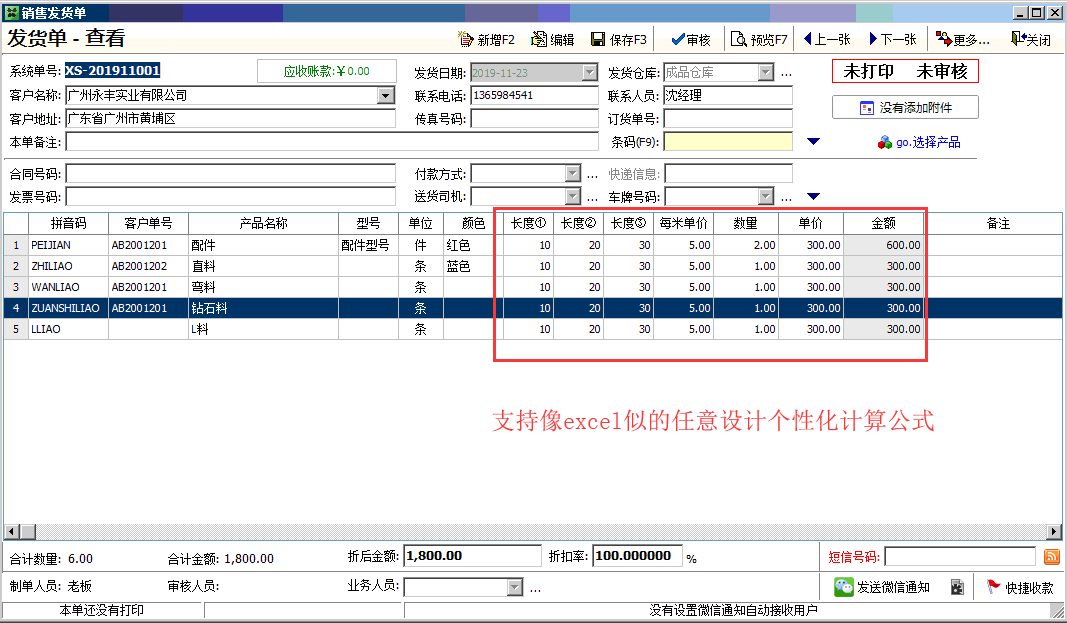The height and width of the screenshot is (623, 1067).
Task: Open the 业务人员 salesperson dropdown
Action: (x=515, y=586)
